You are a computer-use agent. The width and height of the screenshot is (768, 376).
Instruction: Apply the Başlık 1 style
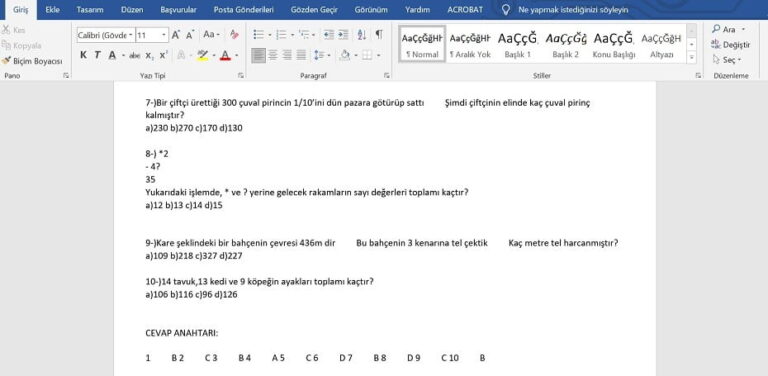(518, 45)
